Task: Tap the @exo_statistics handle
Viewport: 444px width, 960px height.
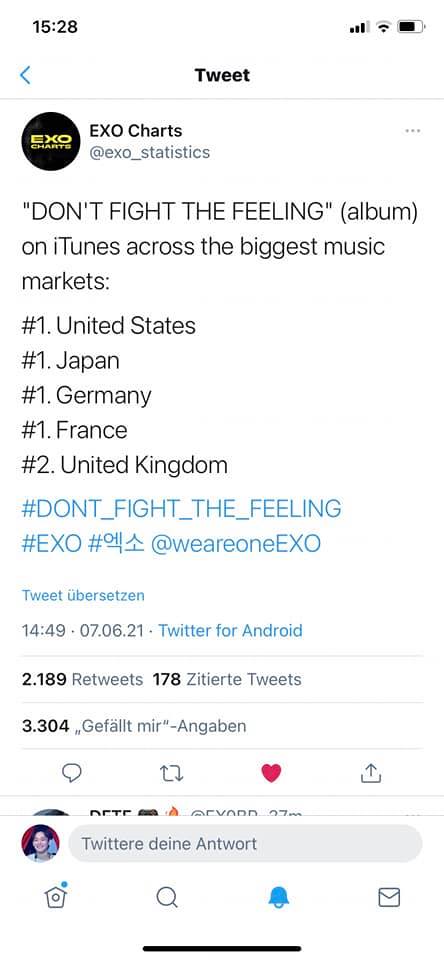Action: tap(149, 152)
